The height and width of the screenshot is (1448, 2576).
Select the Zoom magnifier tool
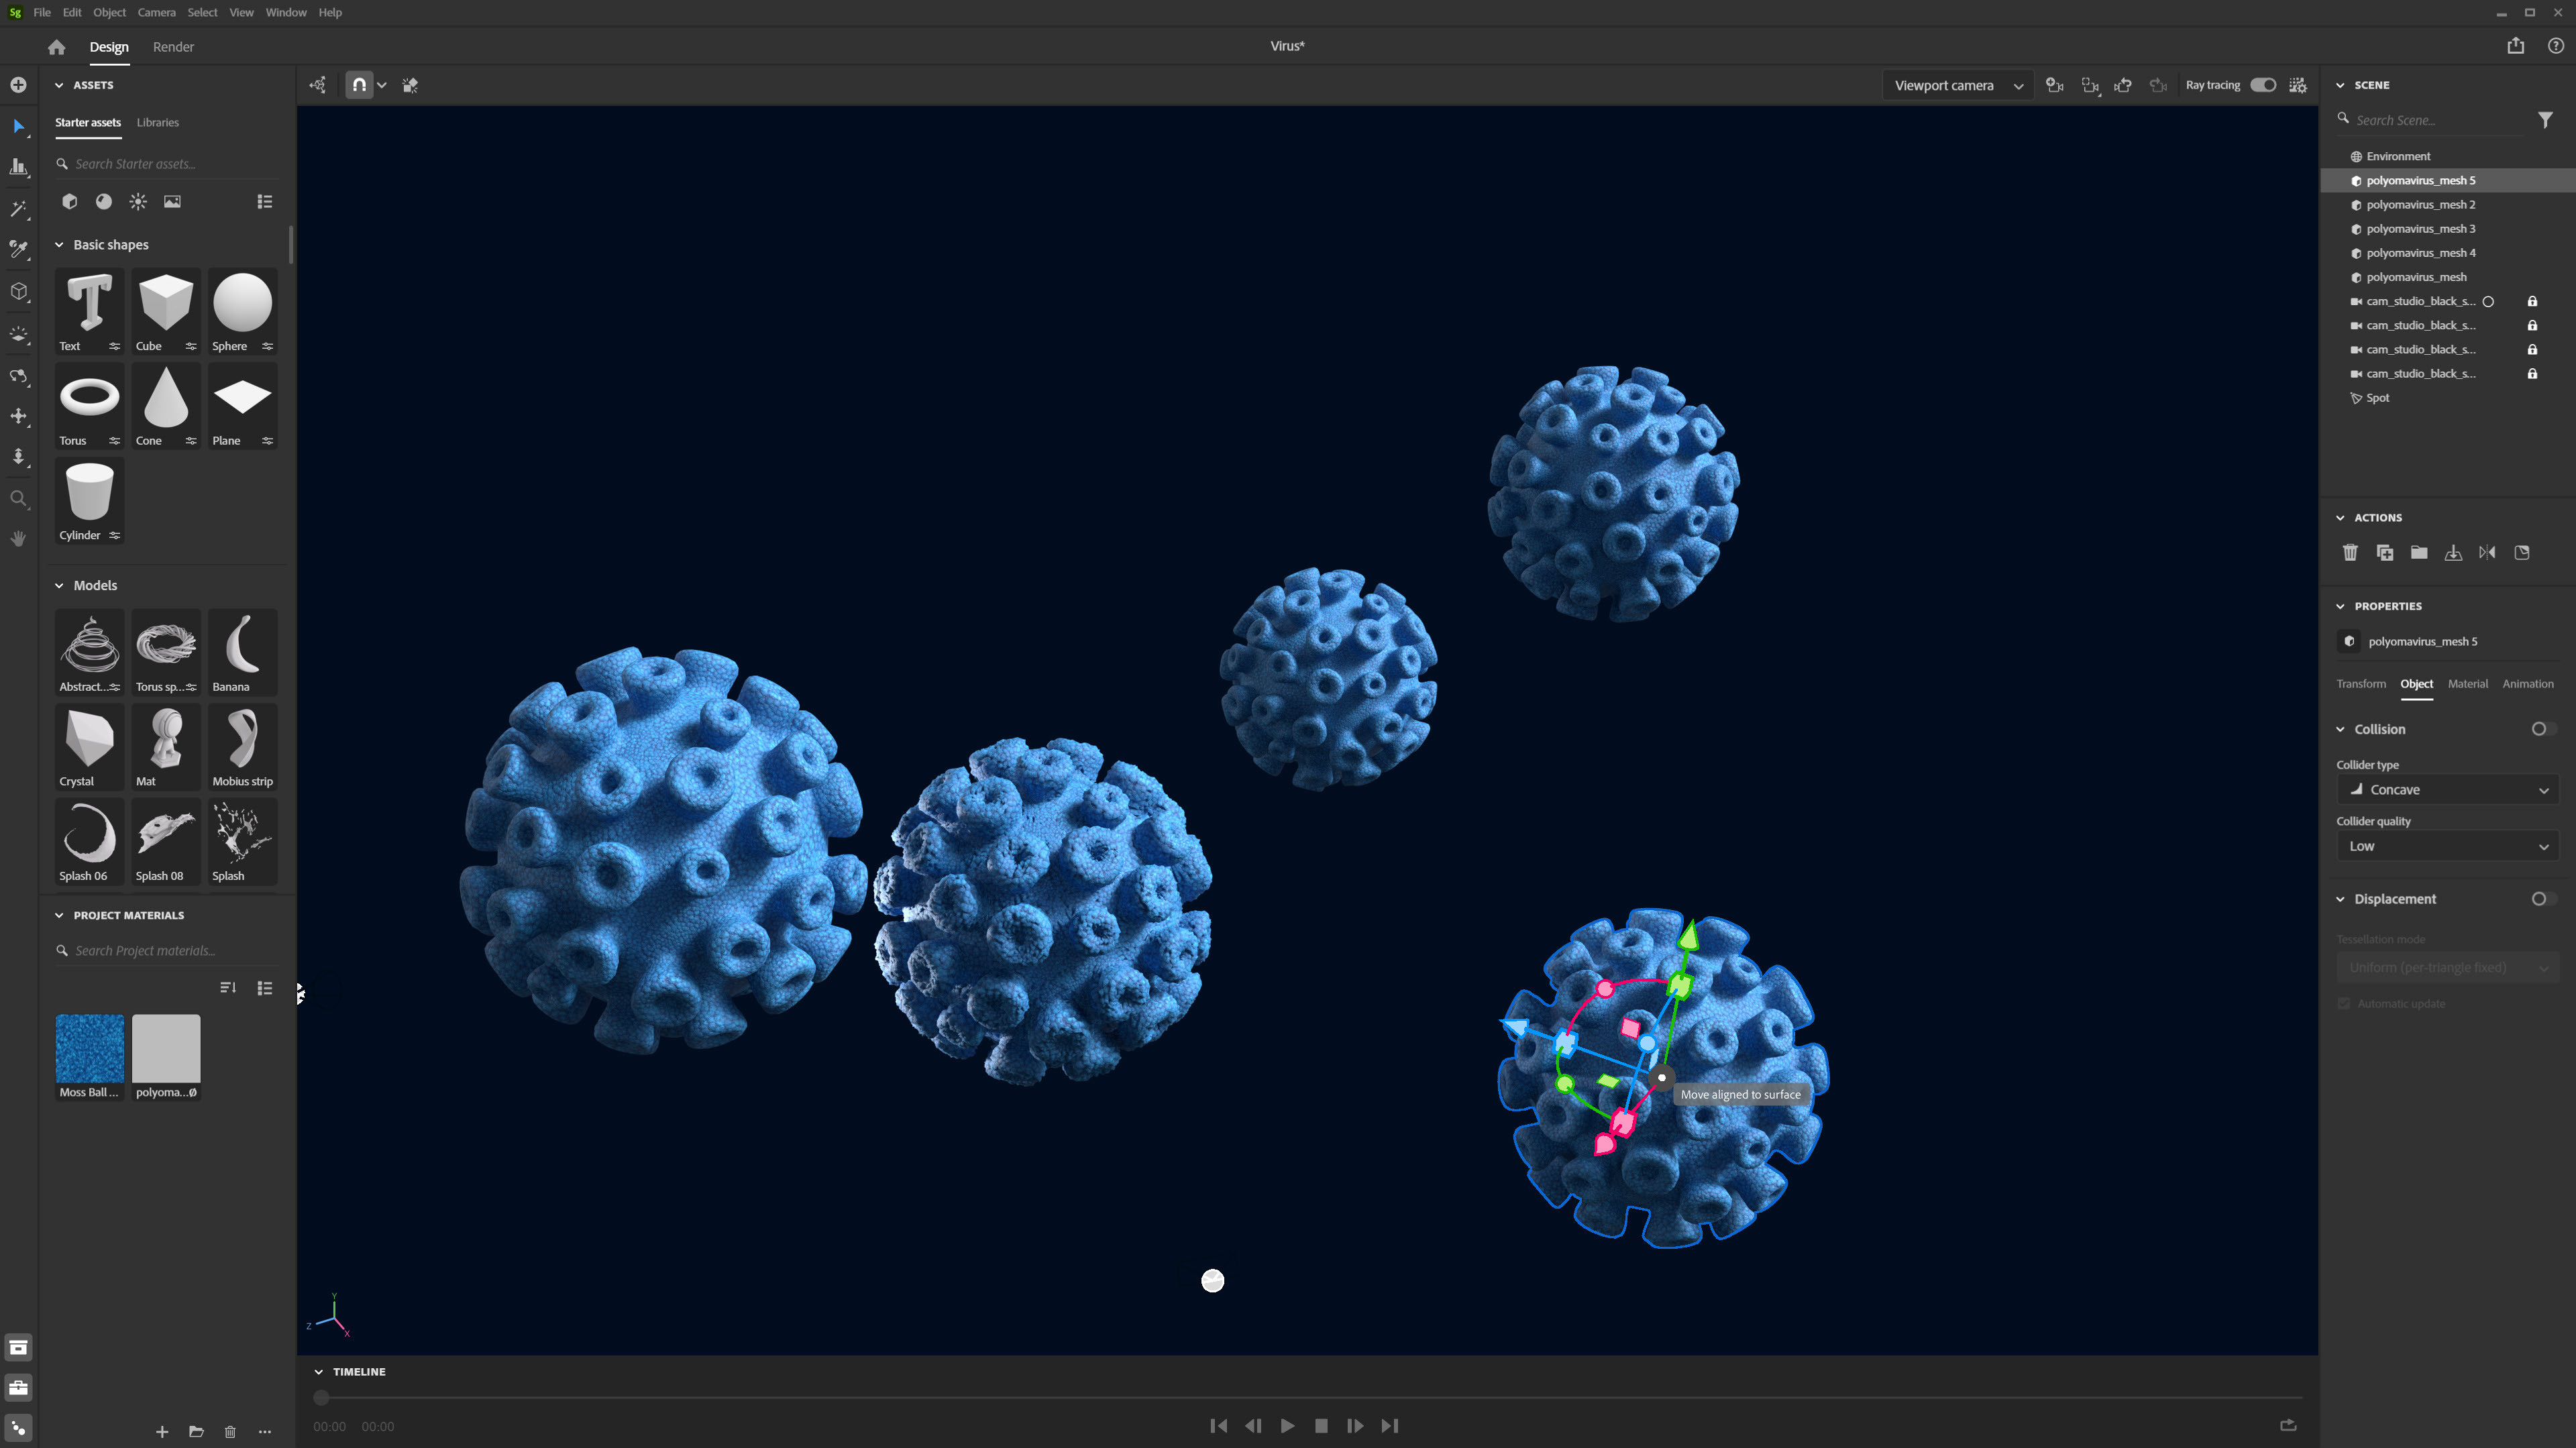(18, 498)
